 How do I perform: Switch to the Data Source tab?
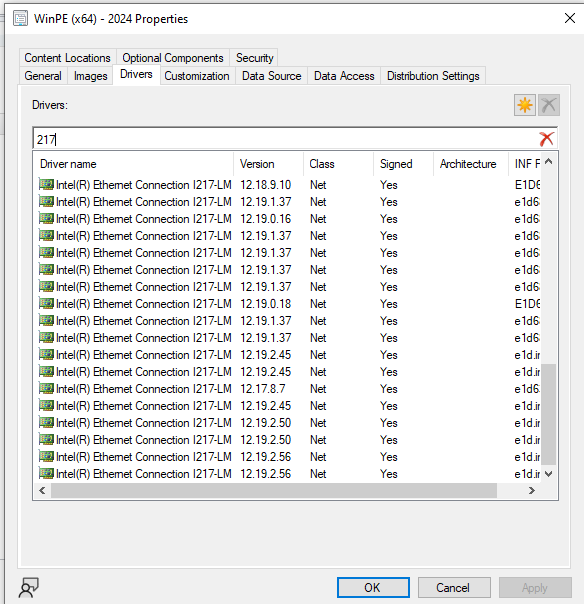[x=272, y=76]
